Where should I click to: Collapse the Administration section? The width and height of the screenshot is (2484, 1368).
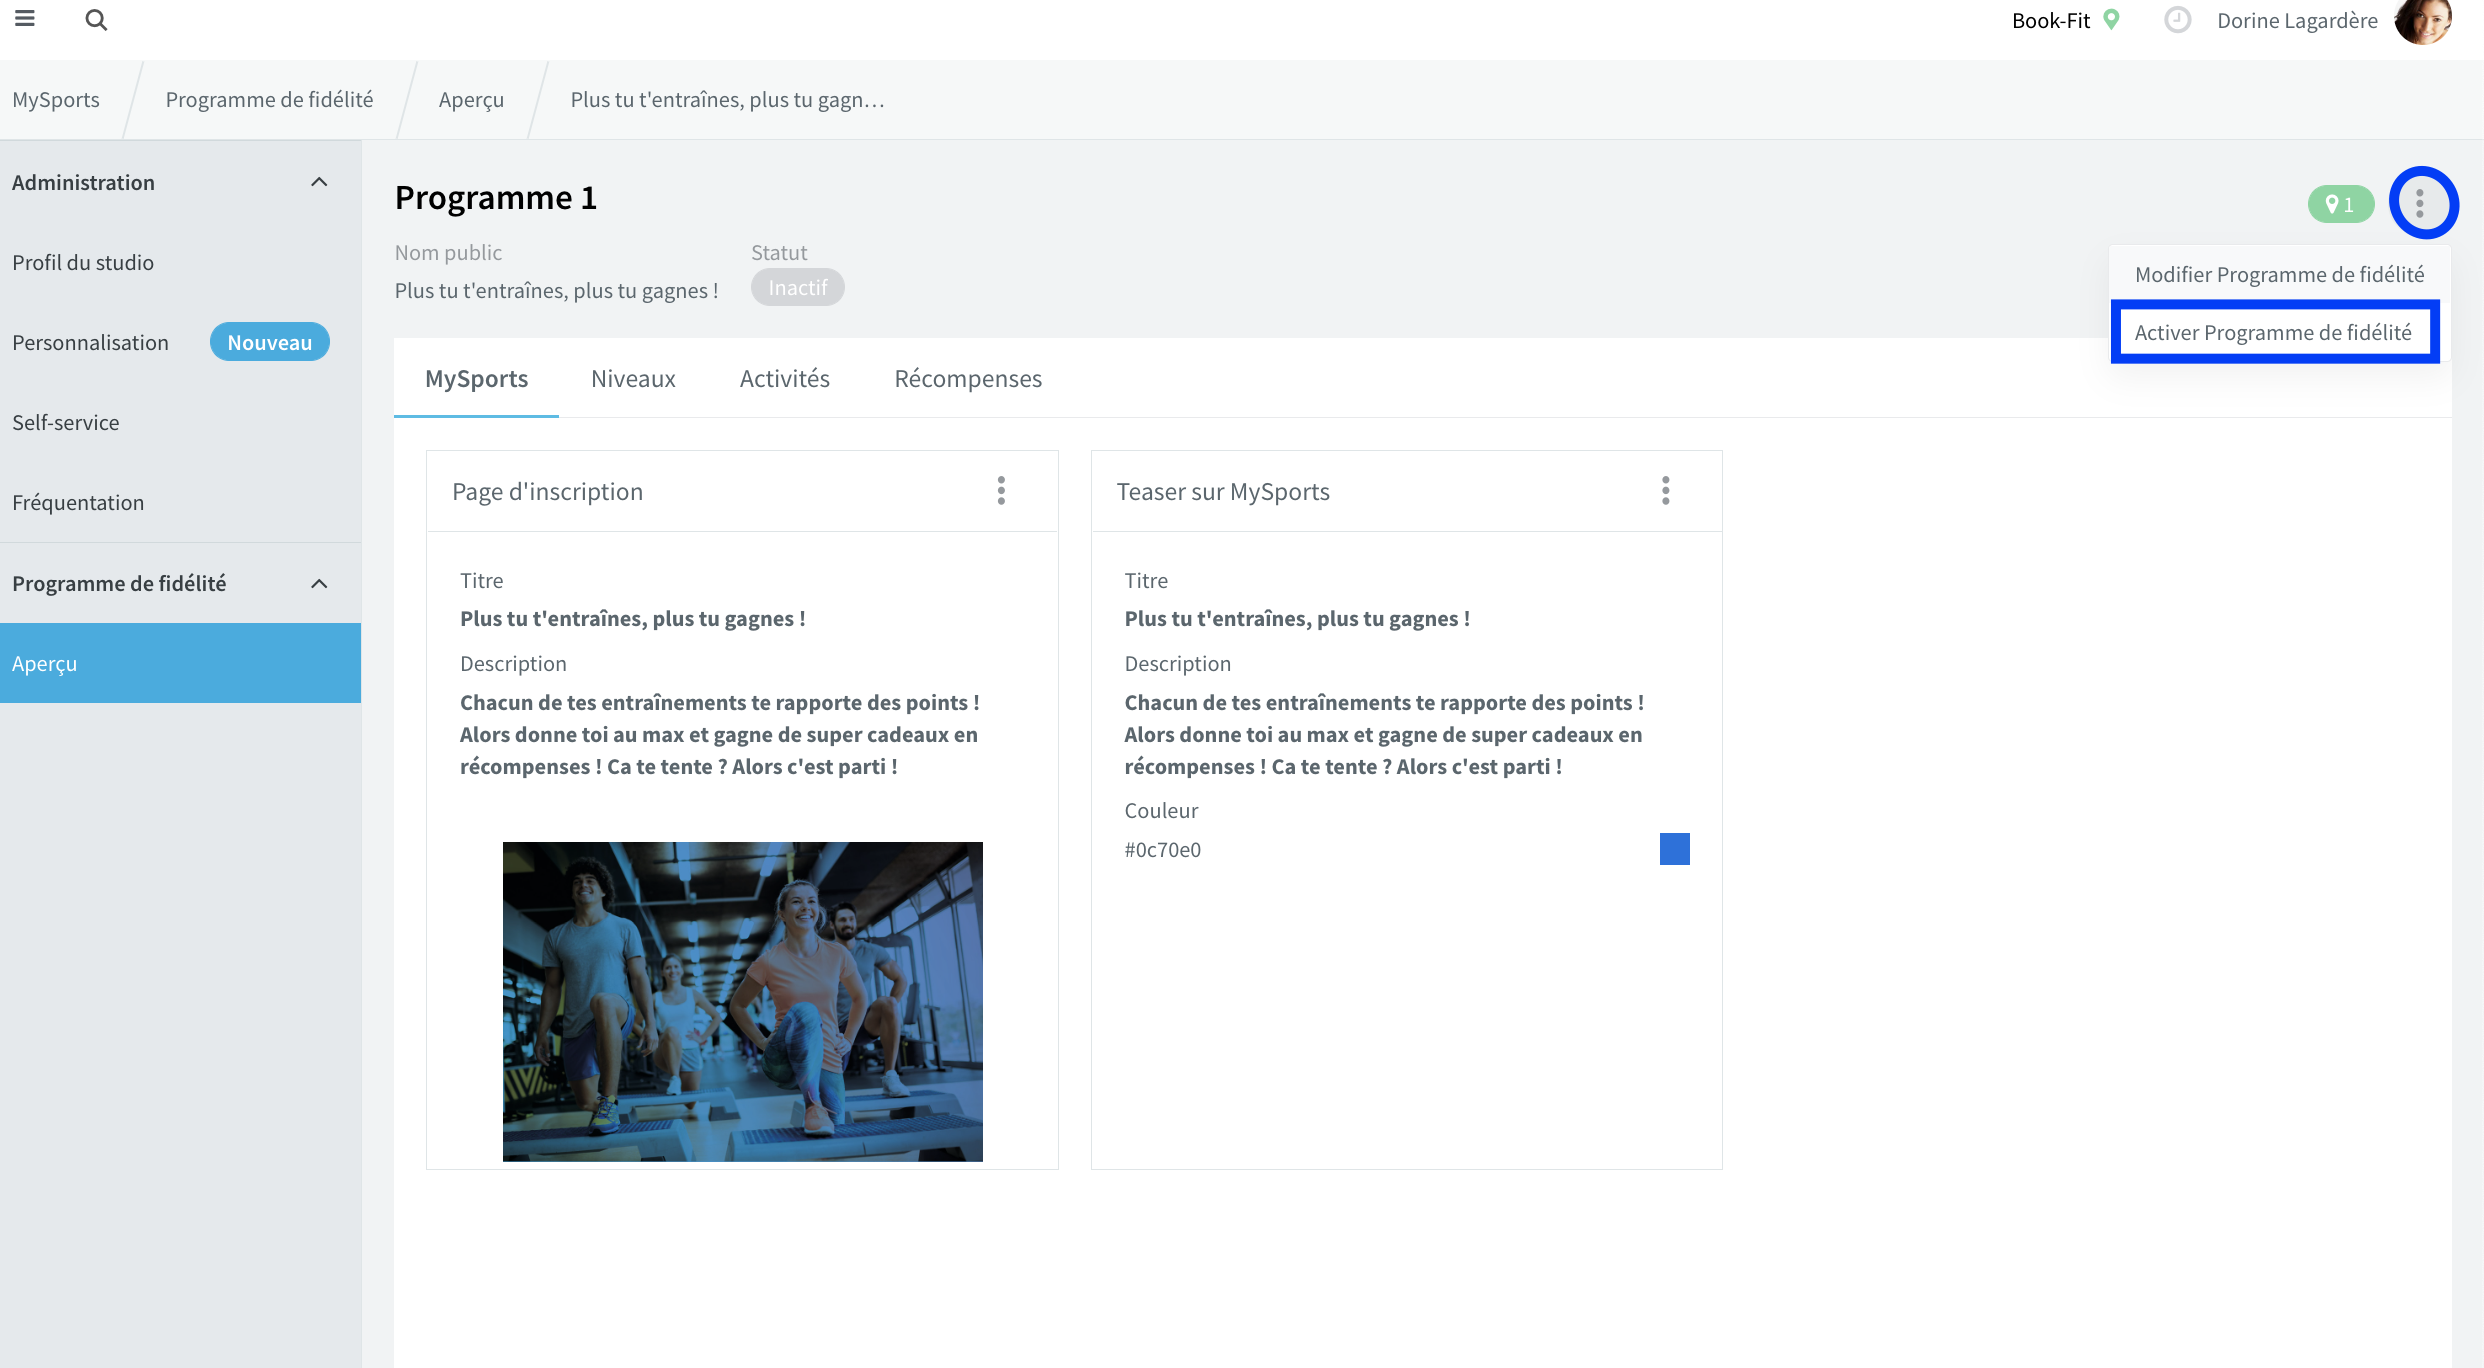click(319, 182)
